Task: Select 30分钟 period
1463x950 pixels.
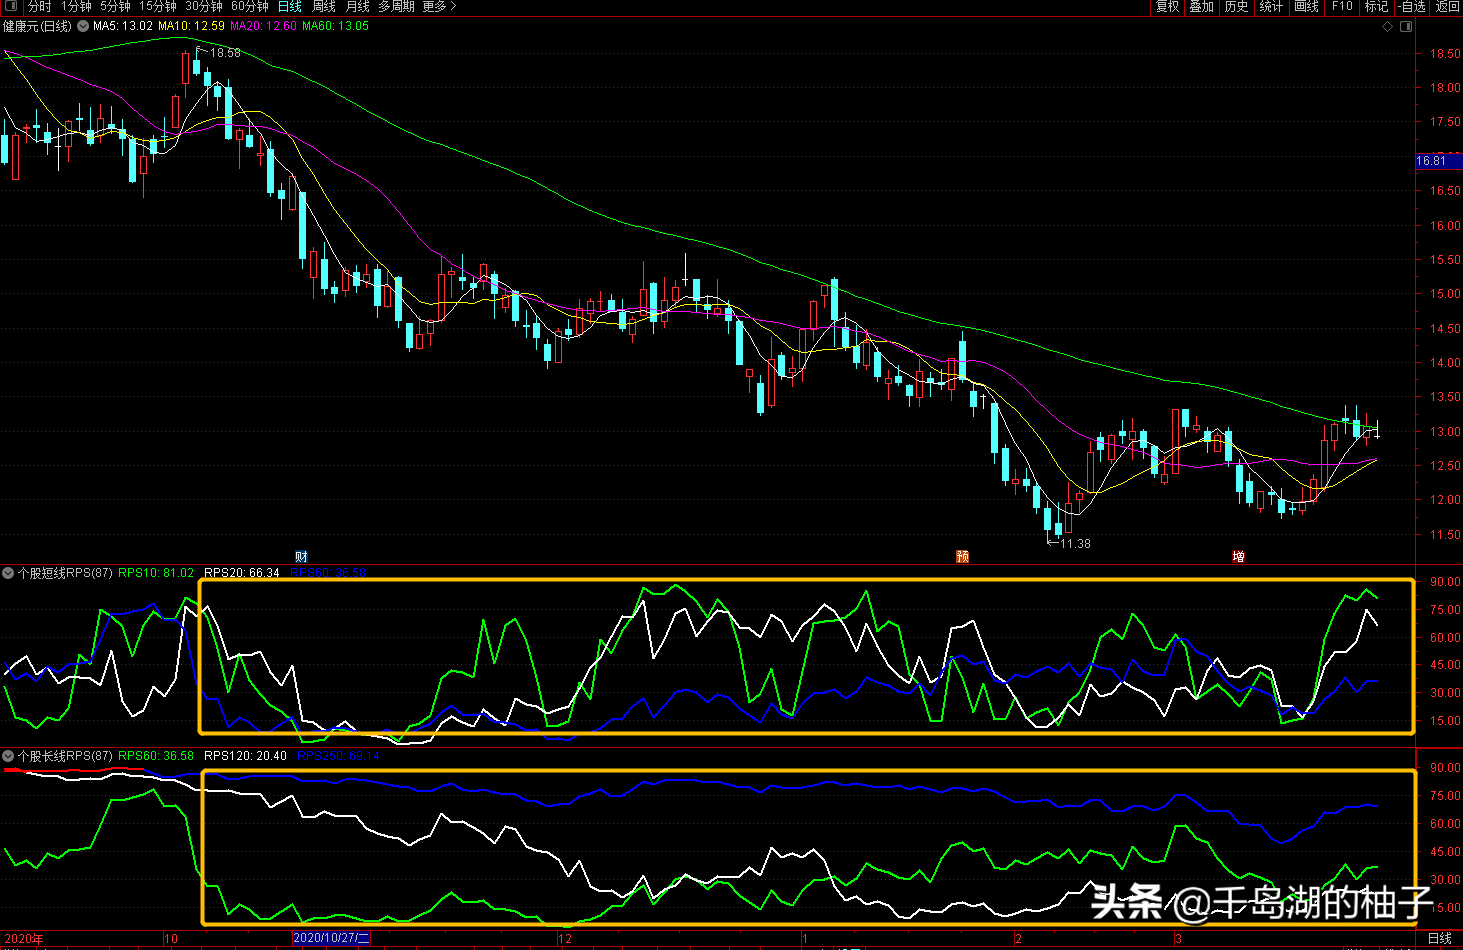Action: 204,6
